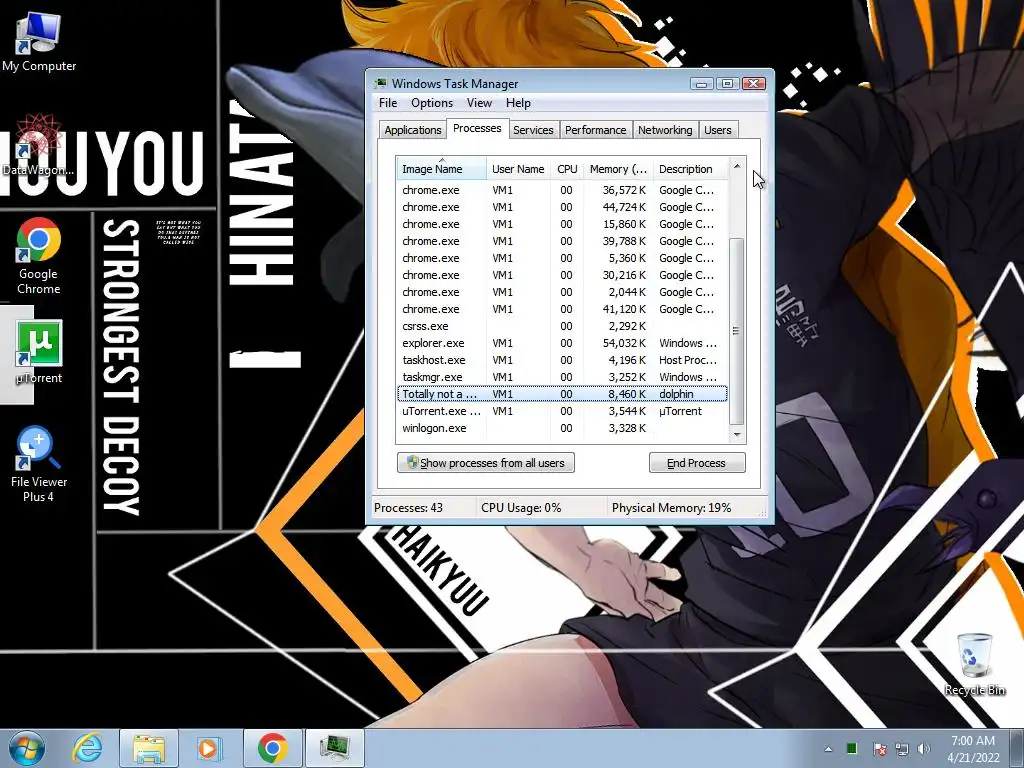Sort by Image Name column header
The height and width of the screenshot is (768, 1024).
click(441, 168)
